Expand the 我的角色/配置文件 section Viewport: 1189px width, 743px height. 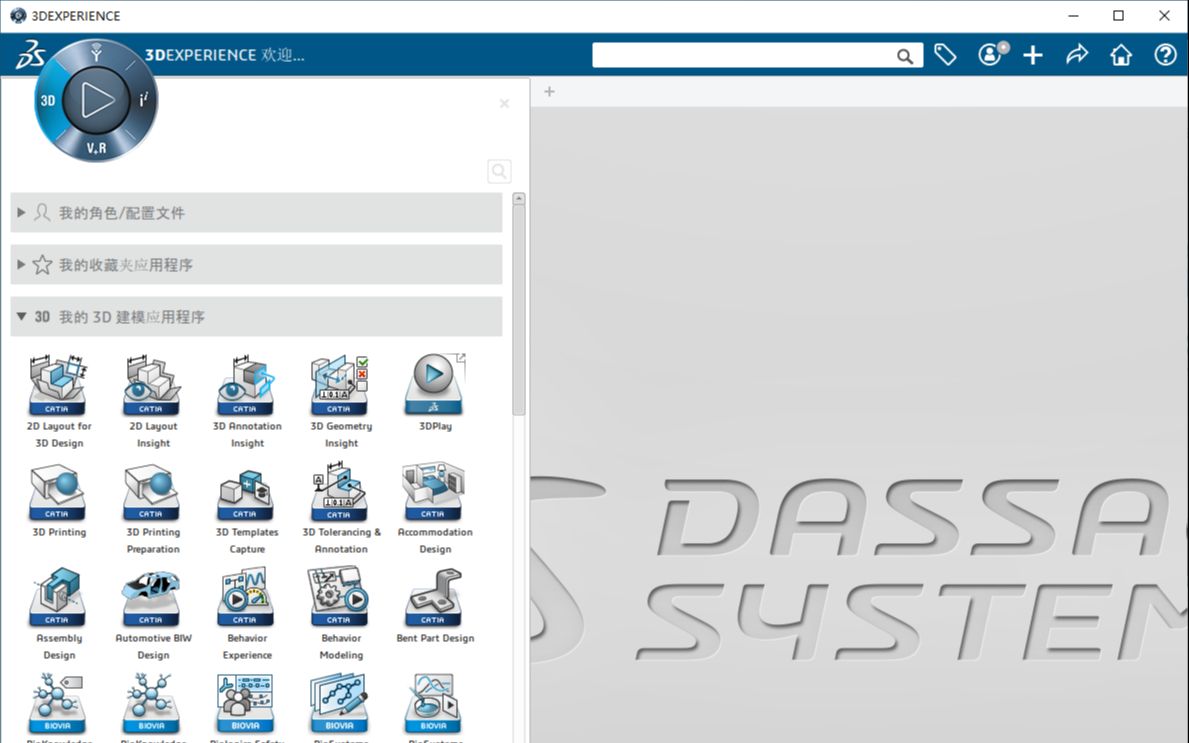[256, 213]
